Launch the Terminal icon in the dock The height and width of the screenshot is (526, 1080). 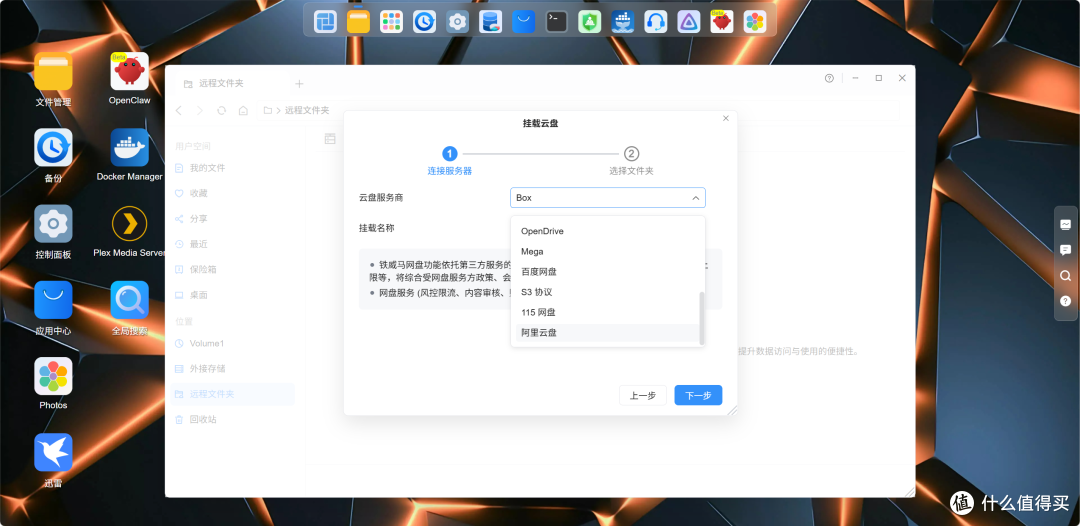tap(557, 22)
